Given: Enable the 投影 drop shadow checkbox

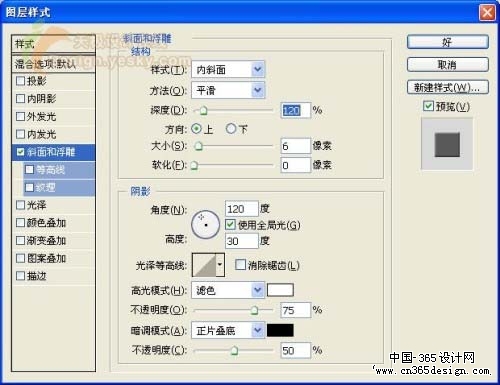Looking at the screenshot, I should point(20,81).
